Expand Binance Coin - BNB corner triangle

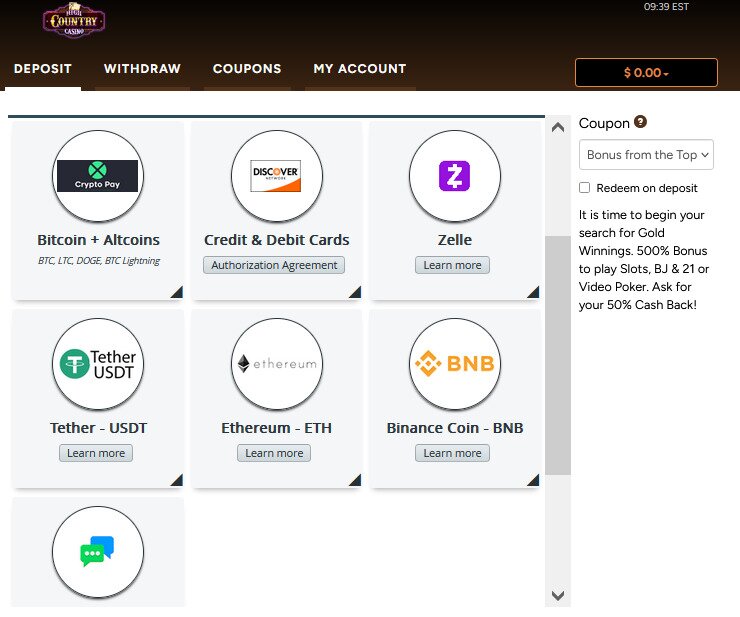tap(534, 481)
